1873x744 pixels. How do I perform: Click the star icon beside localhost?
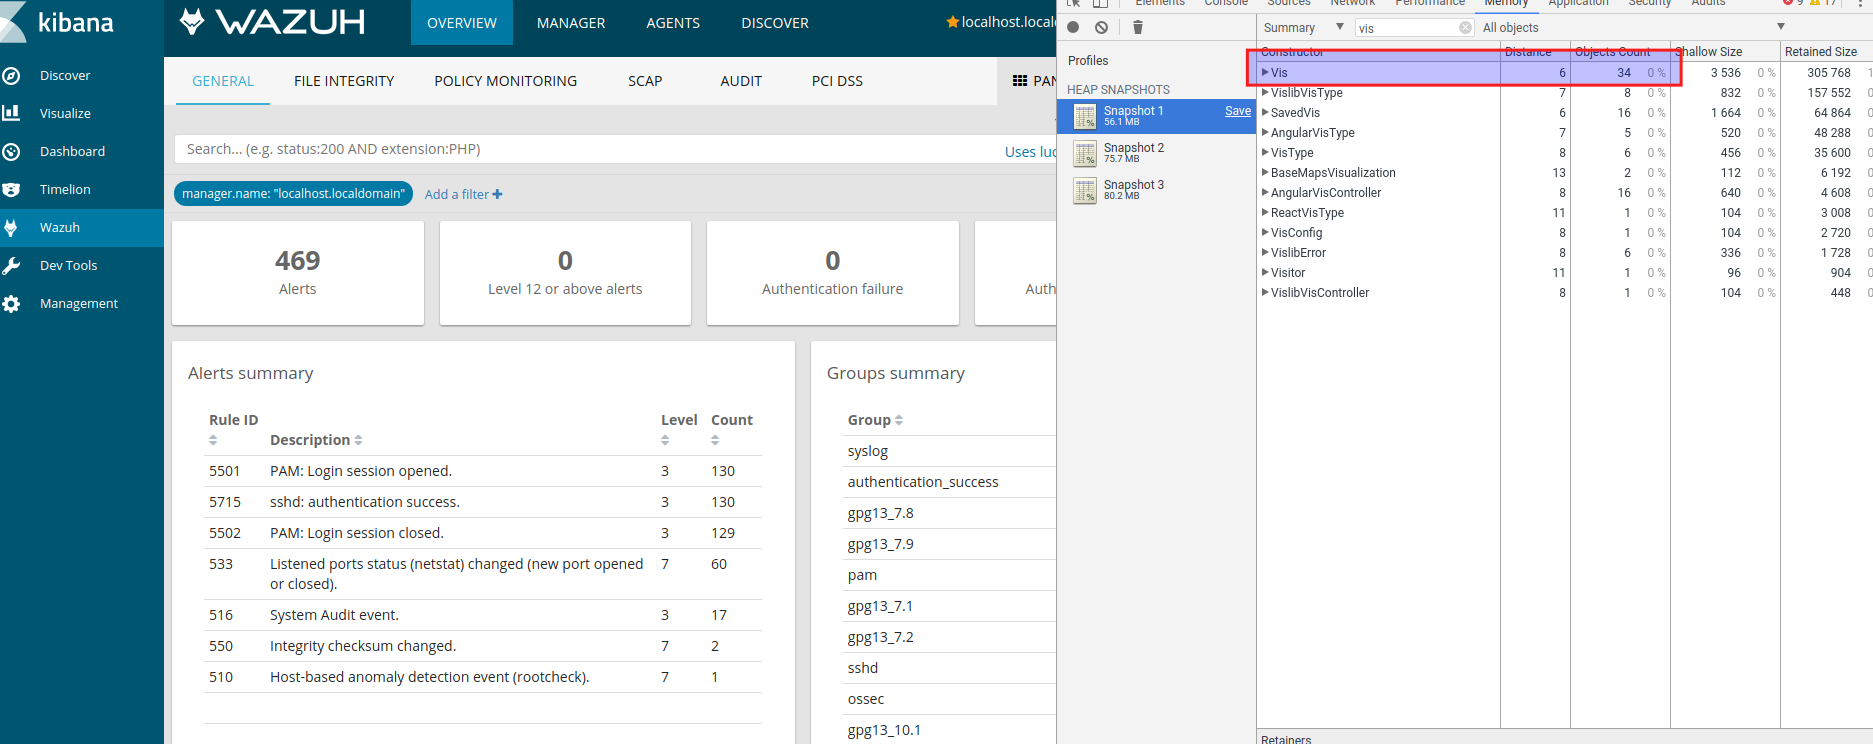[952, 22]
